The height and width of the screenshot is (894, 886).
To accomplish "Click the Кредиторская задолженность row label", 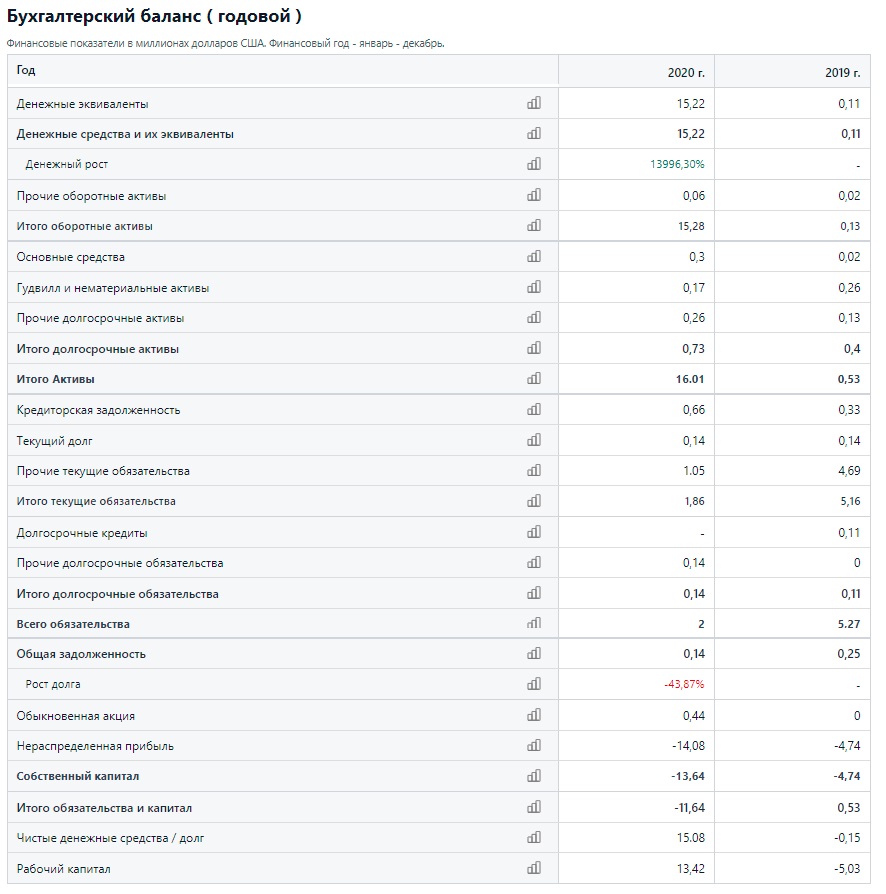I will (x=98, y=410).
